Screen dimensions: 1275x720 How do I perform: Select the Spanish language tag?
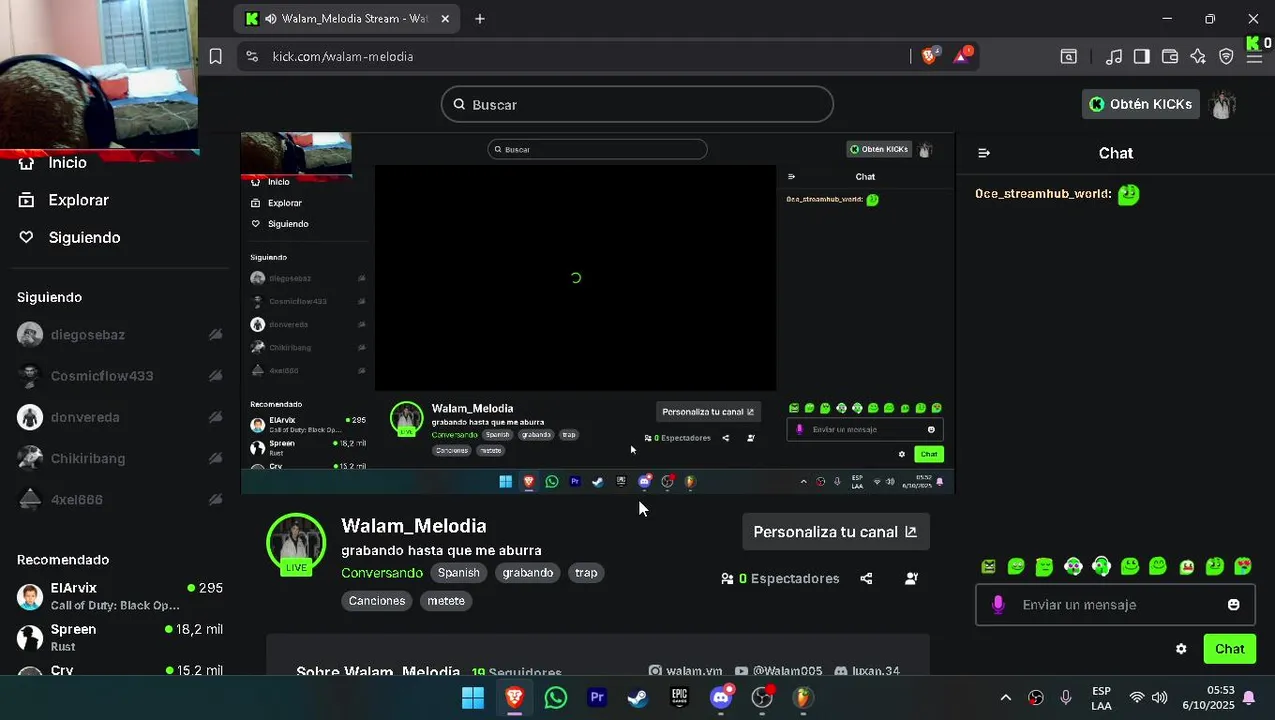(x=459, y=573)
